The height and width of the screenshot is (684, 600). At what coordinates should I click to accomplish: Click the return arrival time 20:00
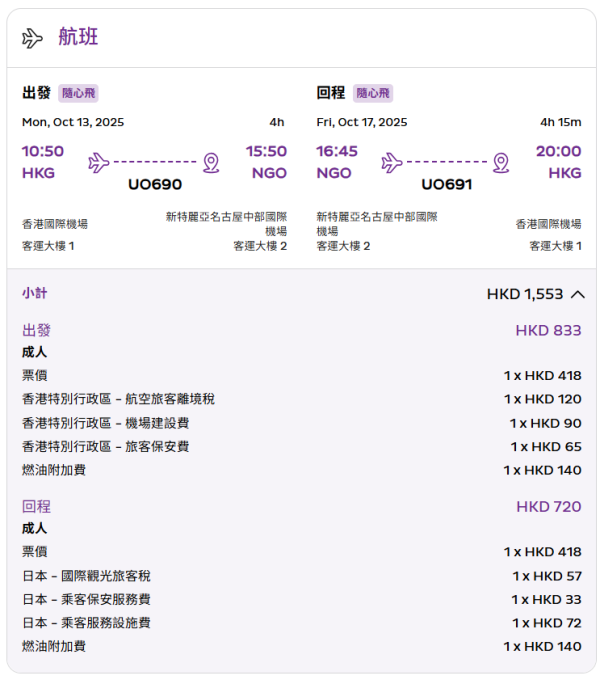tap(559, 151)
